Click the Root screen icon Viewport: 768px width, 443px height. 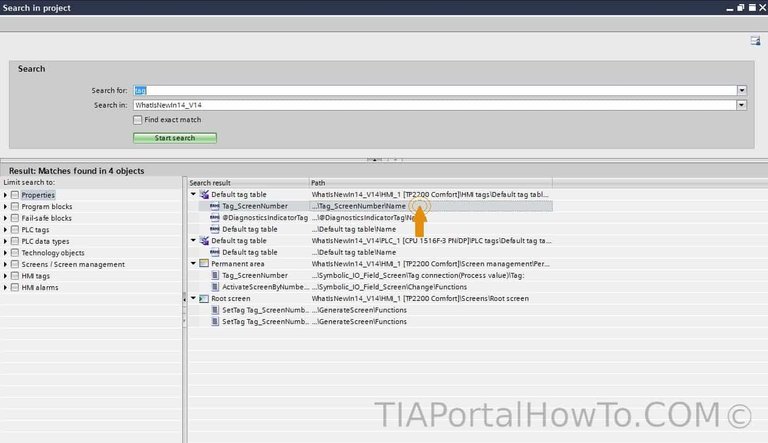(204, 298)
